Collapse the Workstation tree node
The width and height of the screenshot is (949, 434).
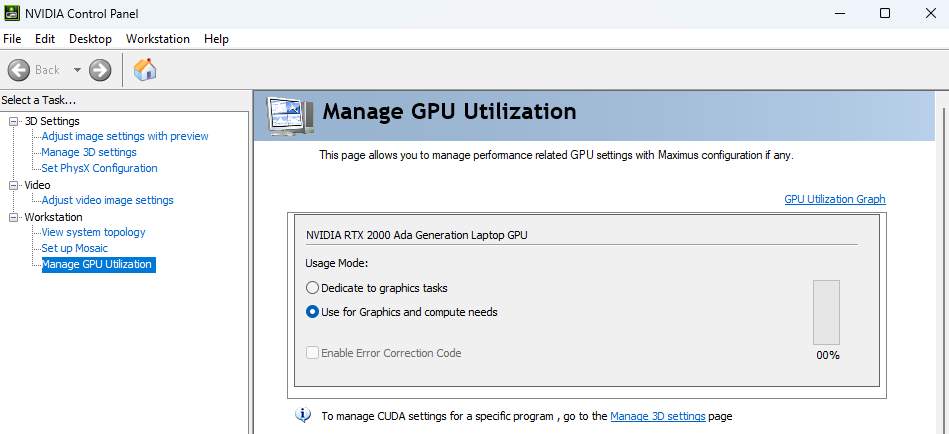click(x=13, y=217)
